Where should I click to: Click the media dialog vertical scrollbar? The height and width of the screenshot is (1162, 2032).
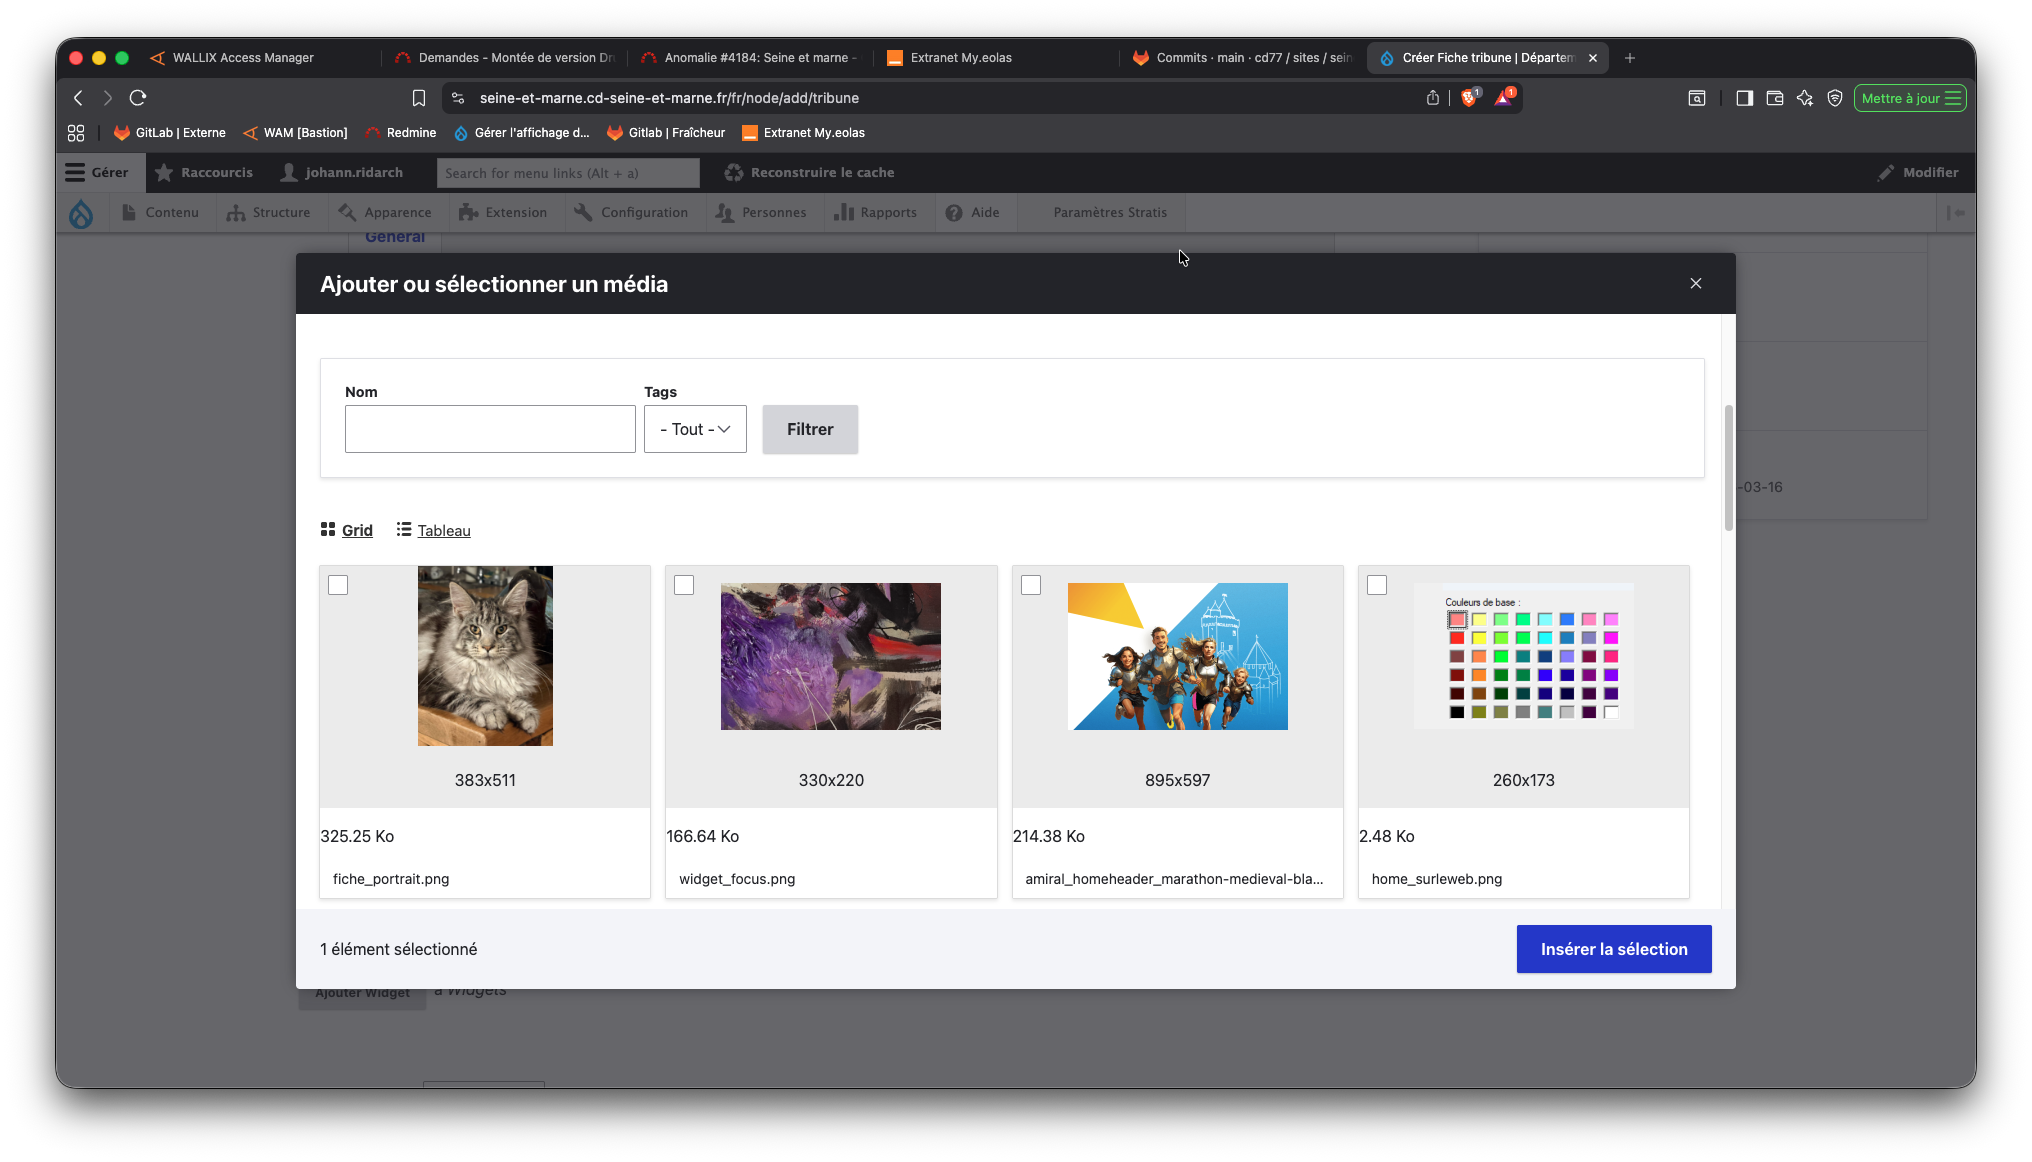(x=1728, y=468)
